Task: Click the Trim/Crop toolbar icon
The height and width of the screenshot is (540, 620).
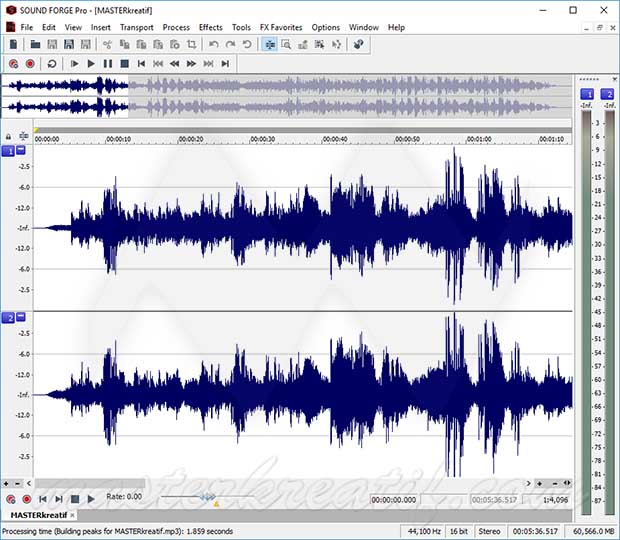Action: (x=192, y=44)
